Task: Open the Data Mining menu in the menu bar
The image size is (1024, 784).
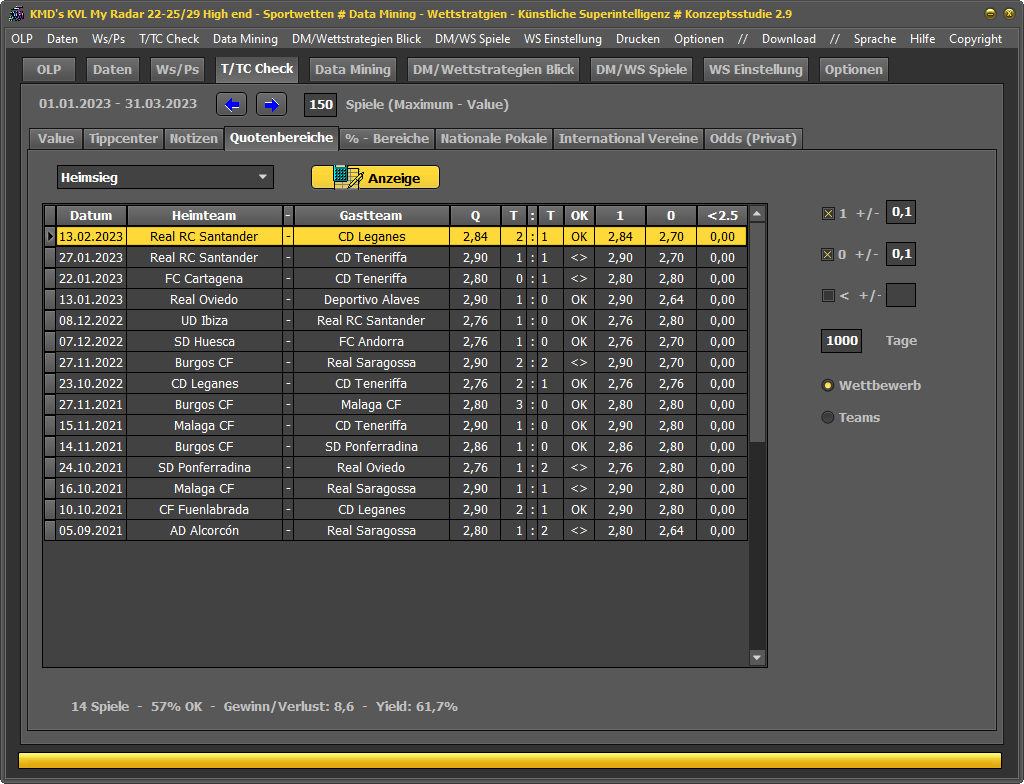Action: coord(245,39)
